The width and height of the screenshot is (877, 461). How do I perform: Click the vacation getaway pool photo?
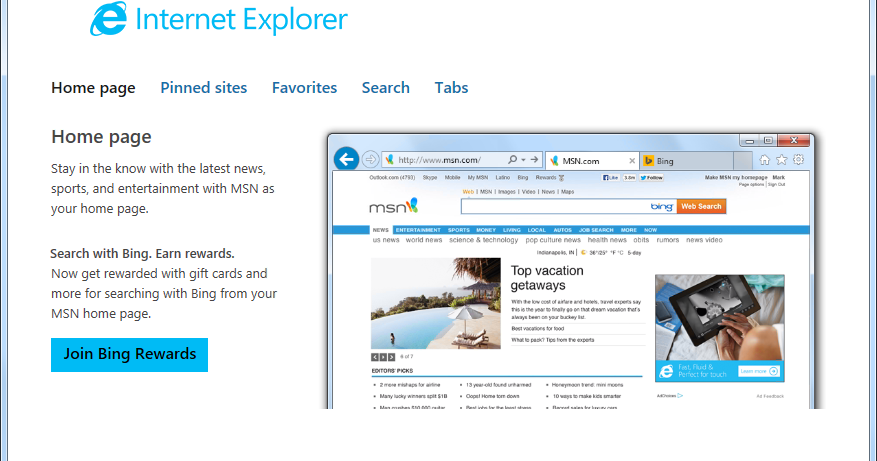pyautogui.click(x=436, y=303)
